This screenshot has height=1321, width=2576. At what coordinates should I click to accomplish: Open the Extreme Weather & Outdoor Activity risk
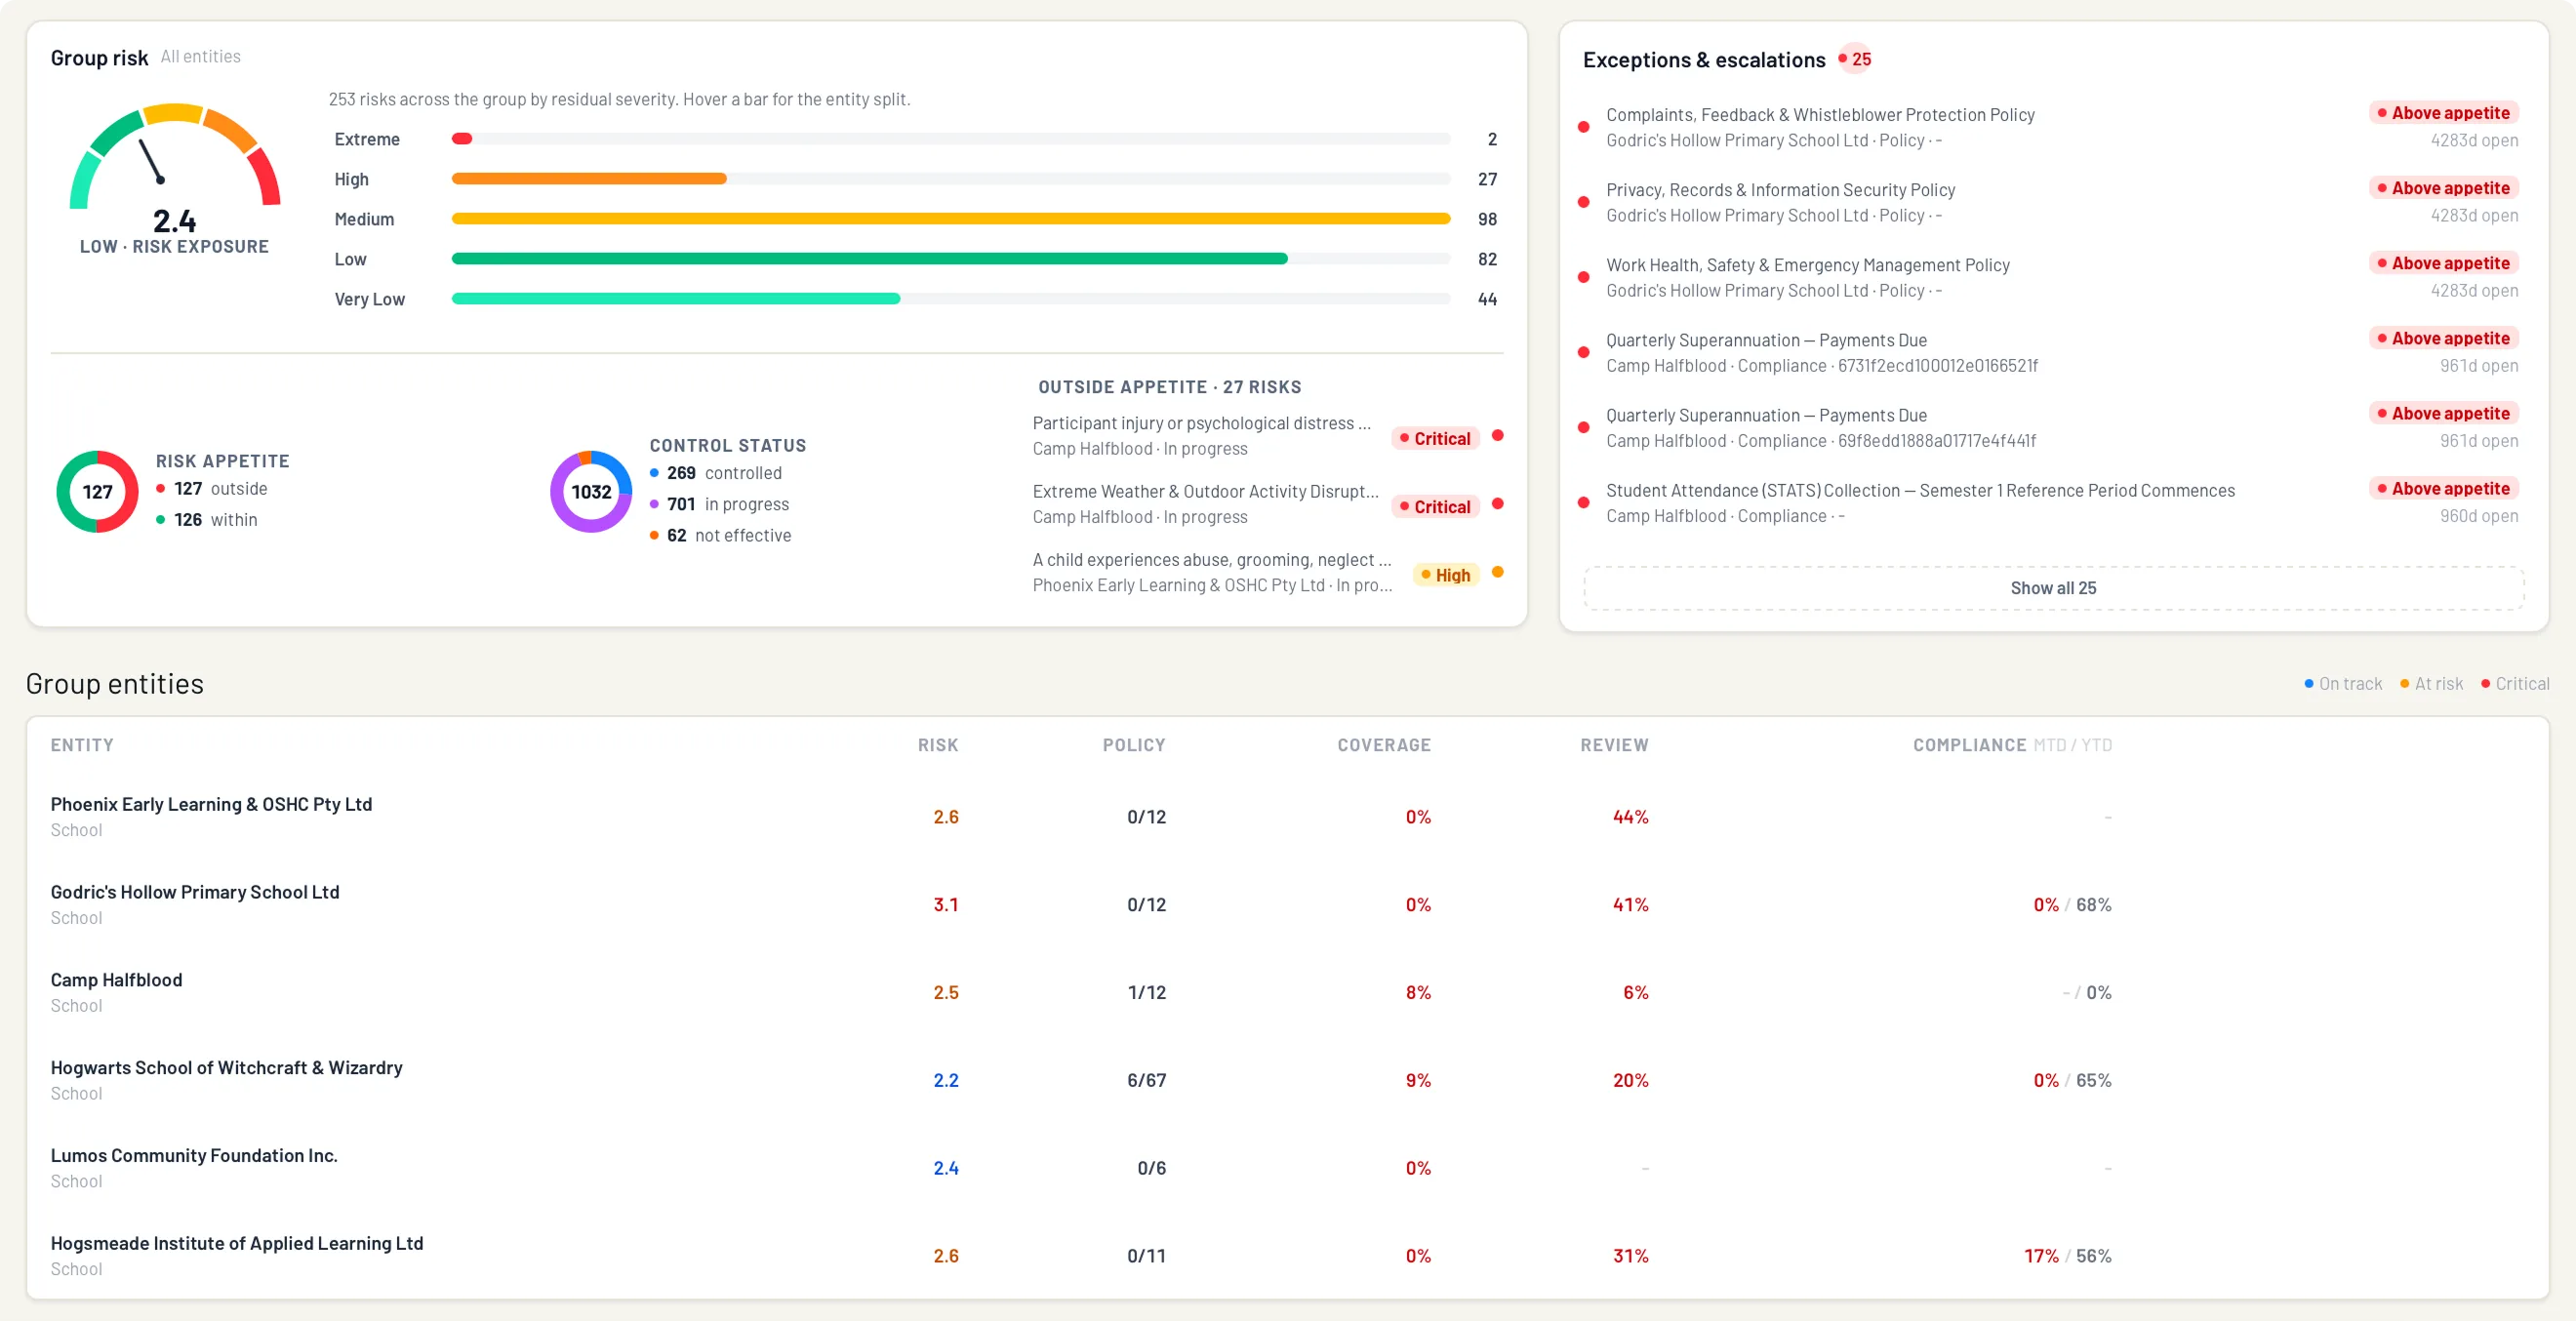pos(1268,504)
